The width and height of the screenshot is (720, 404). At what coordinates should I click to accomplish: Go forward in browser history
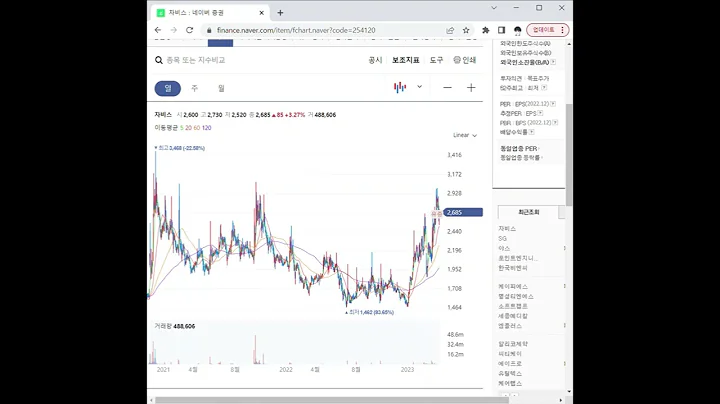click(x=174, y=30)
